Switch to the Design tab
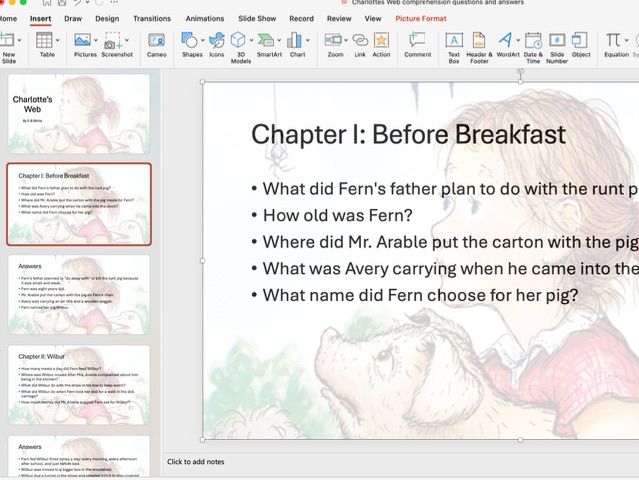Image resolution: width=639 pixels, height=480 pixels. pyautogui.click(x=107, y=19)
